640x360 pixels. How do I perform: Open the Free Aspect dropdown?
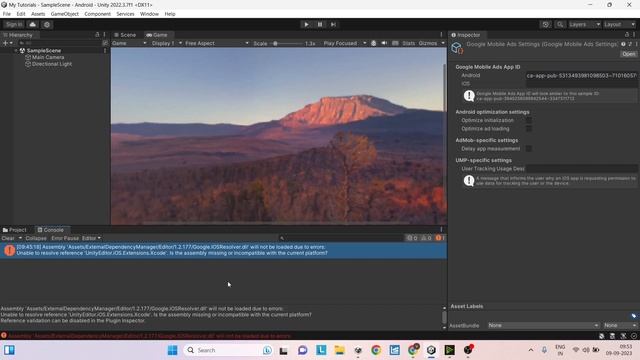tap(216, 43)
